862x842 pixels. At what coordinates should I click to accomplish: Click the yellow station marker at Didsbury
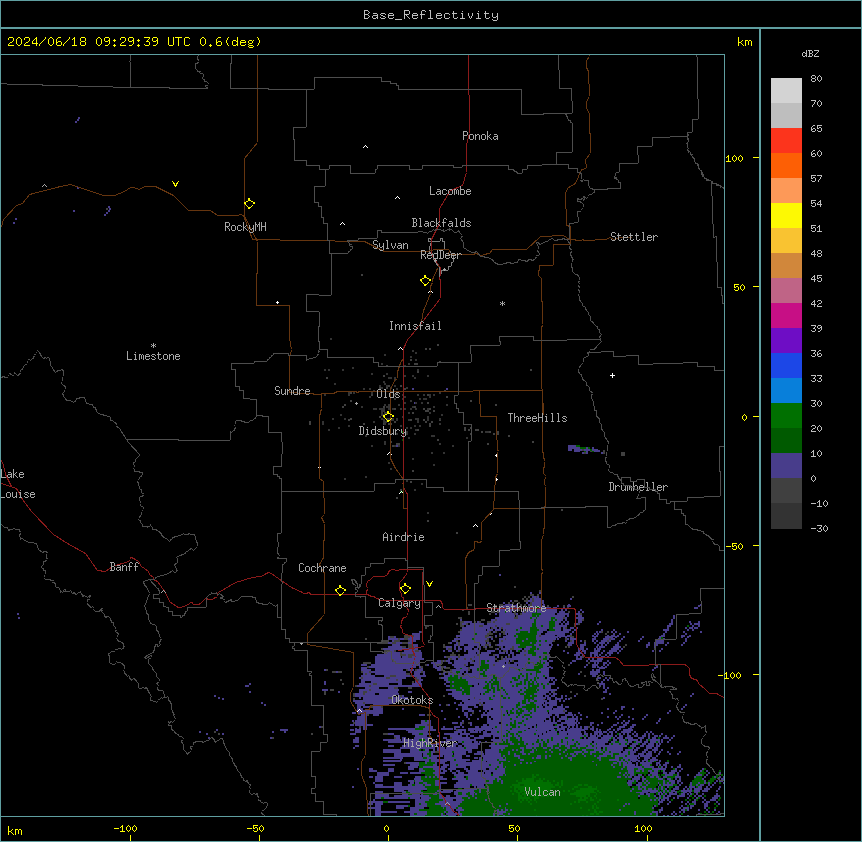tap(388, 417)
